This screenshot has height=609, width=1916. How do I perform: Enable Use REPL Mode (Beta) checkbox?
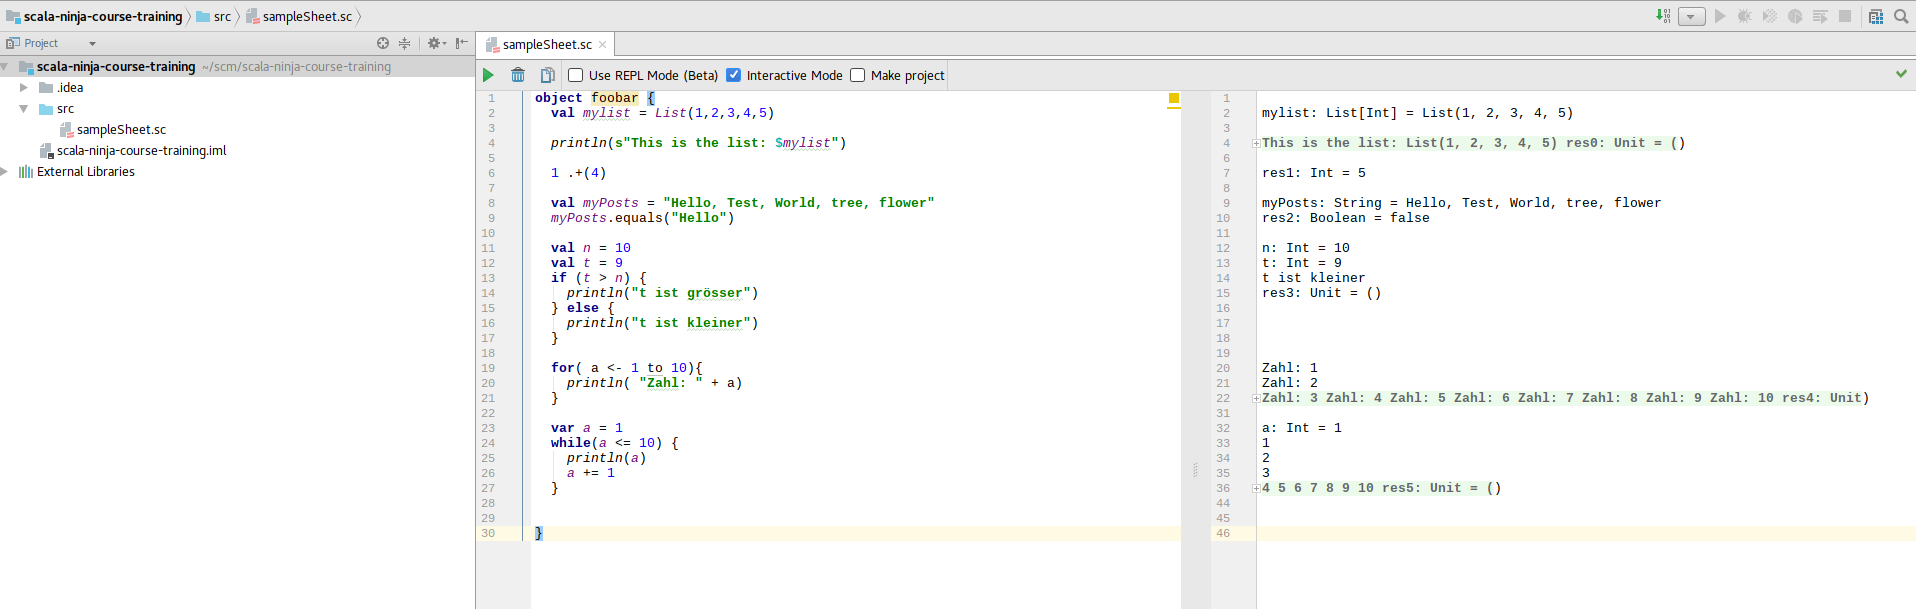point(576,75)
